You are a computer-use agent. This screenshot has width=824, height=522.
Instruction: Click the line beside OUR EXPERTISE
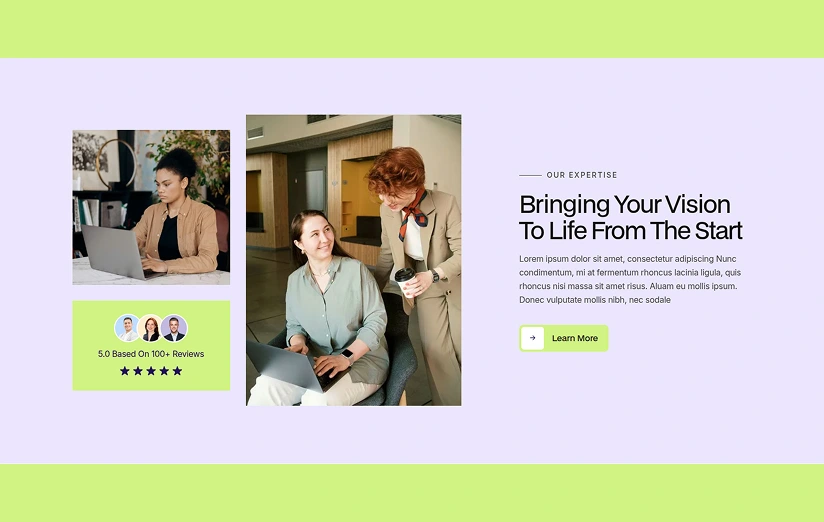(x=530, y=175)
